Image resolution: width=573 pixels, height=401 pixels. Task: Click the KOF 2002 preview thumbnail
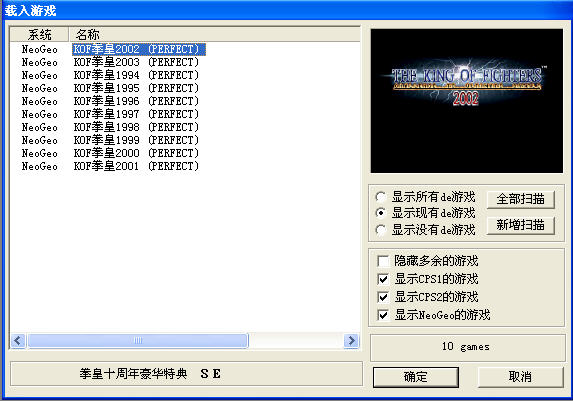(x=467, y=101)
